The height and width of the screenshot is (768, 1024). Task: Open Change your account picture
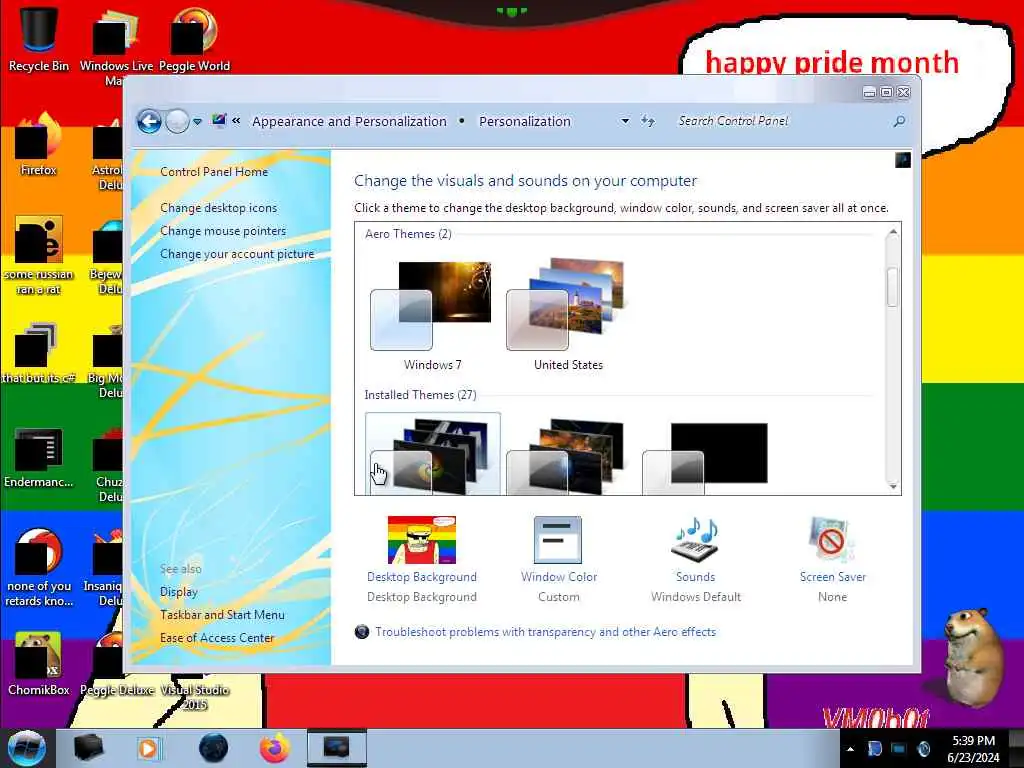(x=237, y=254)
